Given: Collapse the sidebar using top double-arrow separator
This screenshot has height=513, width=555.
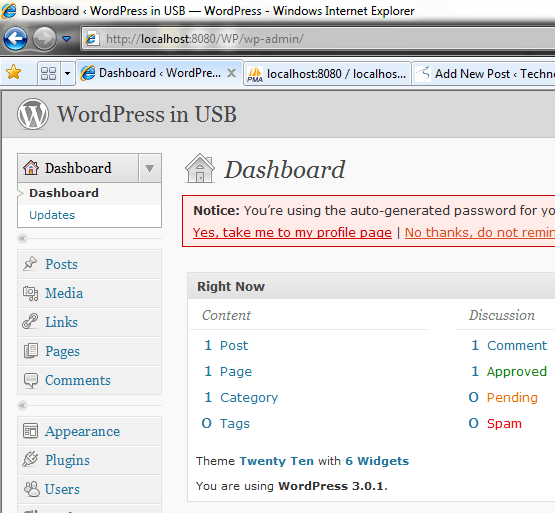Looking at the screenshot, I should [22, 238].
